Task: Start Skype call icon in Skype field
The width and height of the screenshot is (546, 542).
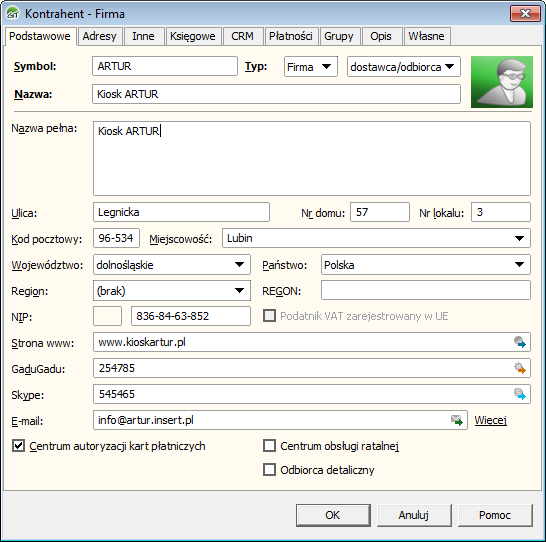Action: tap(520, 394)
